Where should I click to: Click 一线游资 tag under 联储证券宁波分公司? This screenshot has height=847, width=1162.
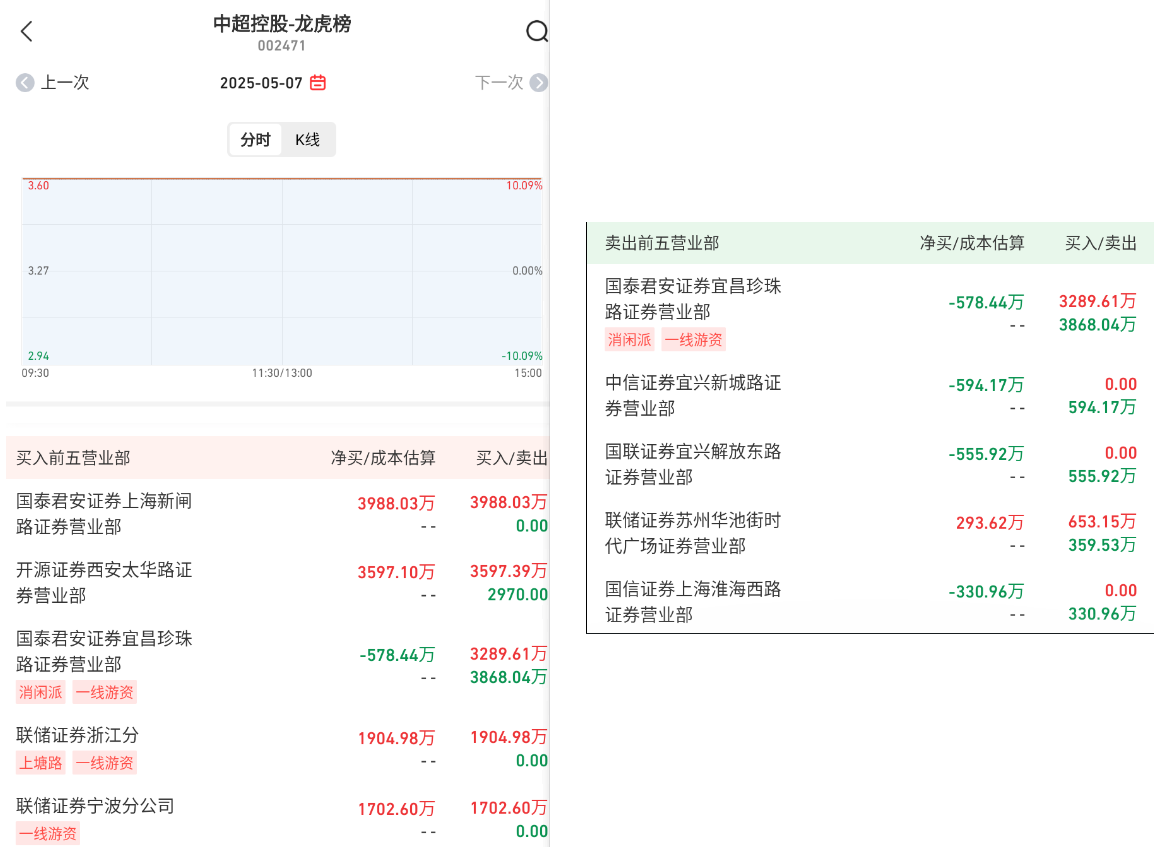click(x=48, y=833)
